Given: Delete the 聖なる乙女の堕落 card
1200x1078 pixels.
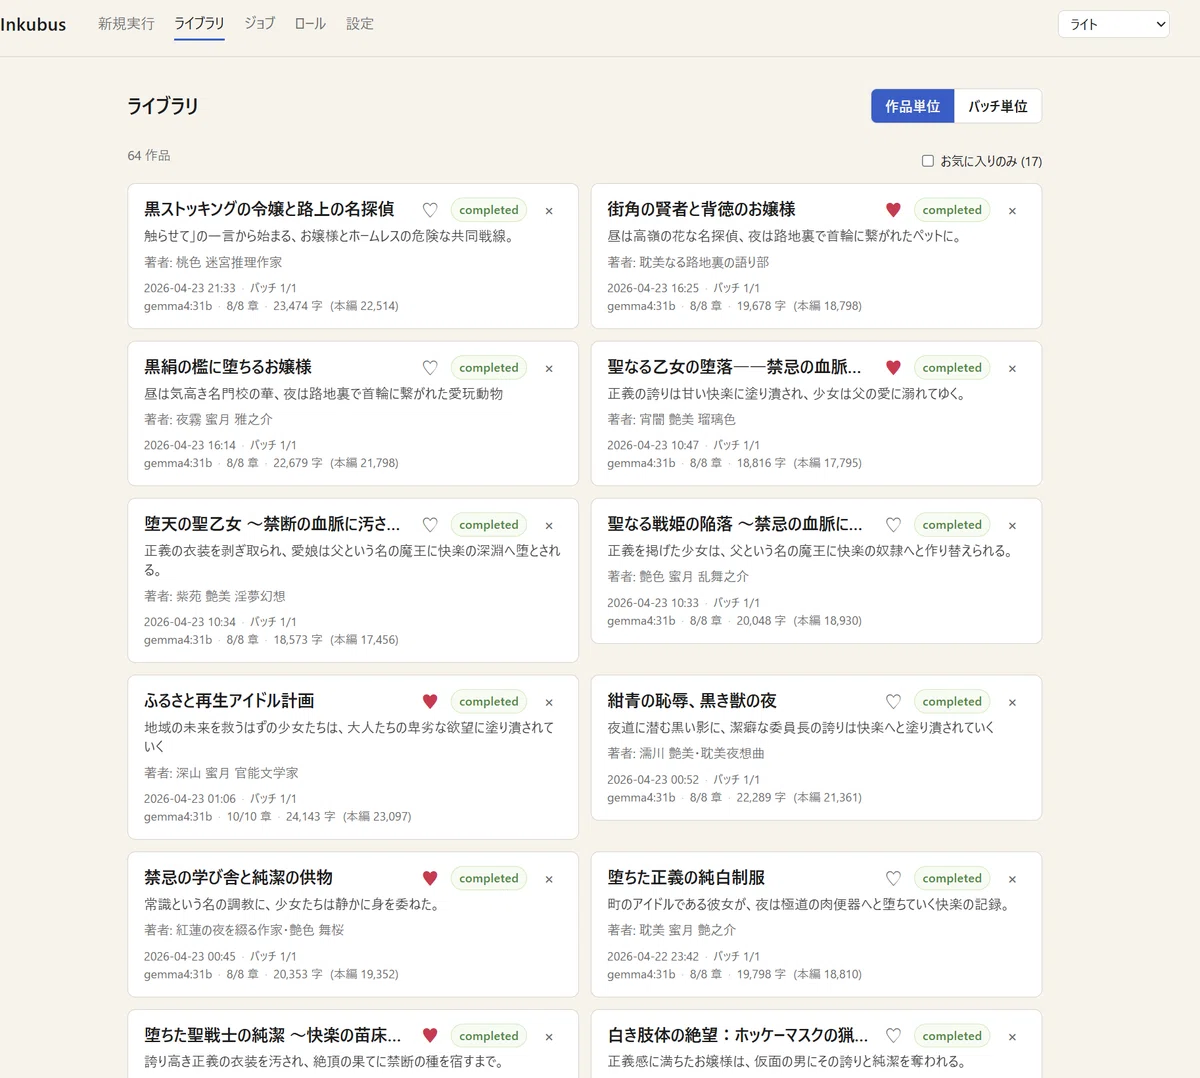Looking at the screenshot, I should pyautogui.click(x=1012, y=369).
